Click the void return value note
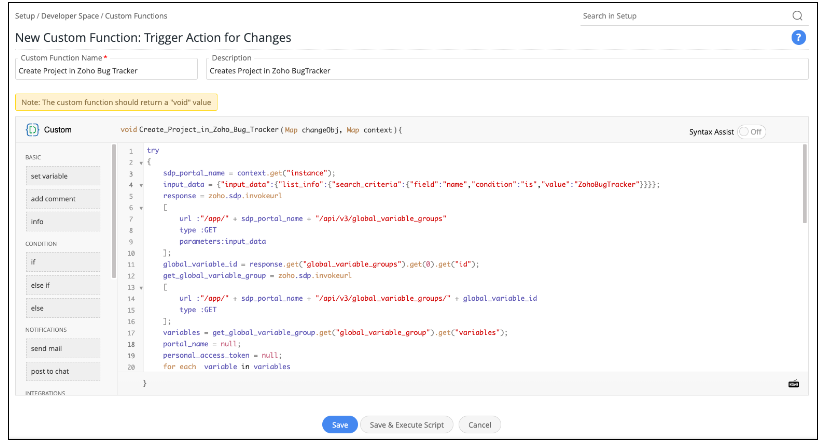Image resolution: width=828 pixels, height=448 pixels. (x=116, y=102)
